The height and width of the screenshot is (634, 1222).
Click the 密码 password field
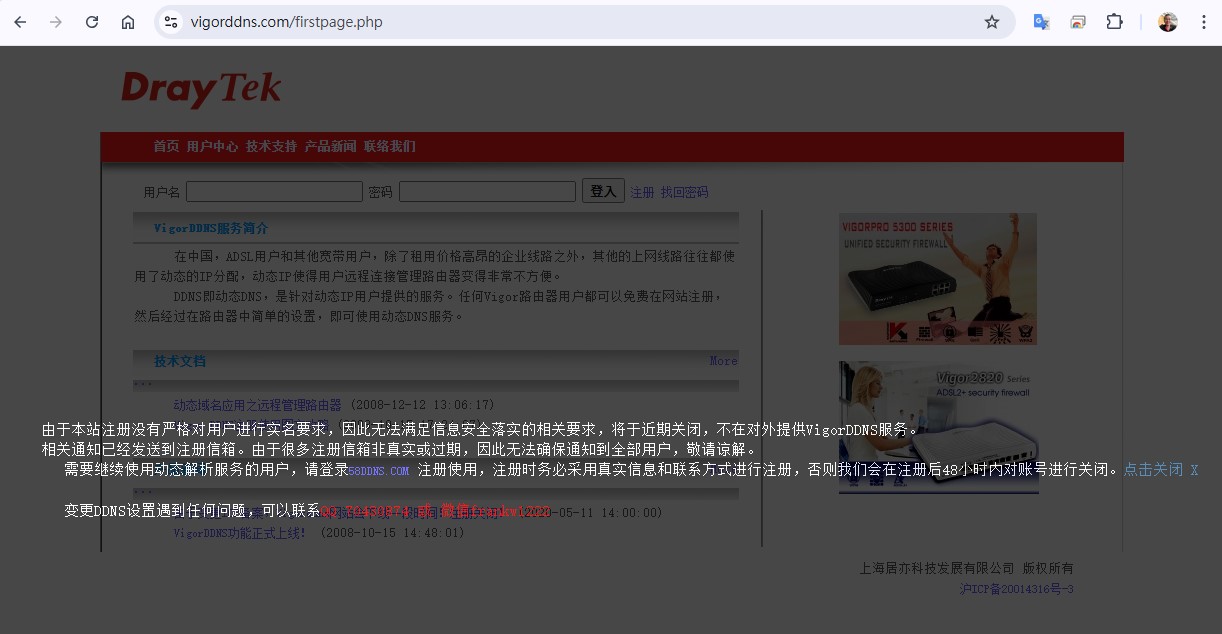click(487, 191)
